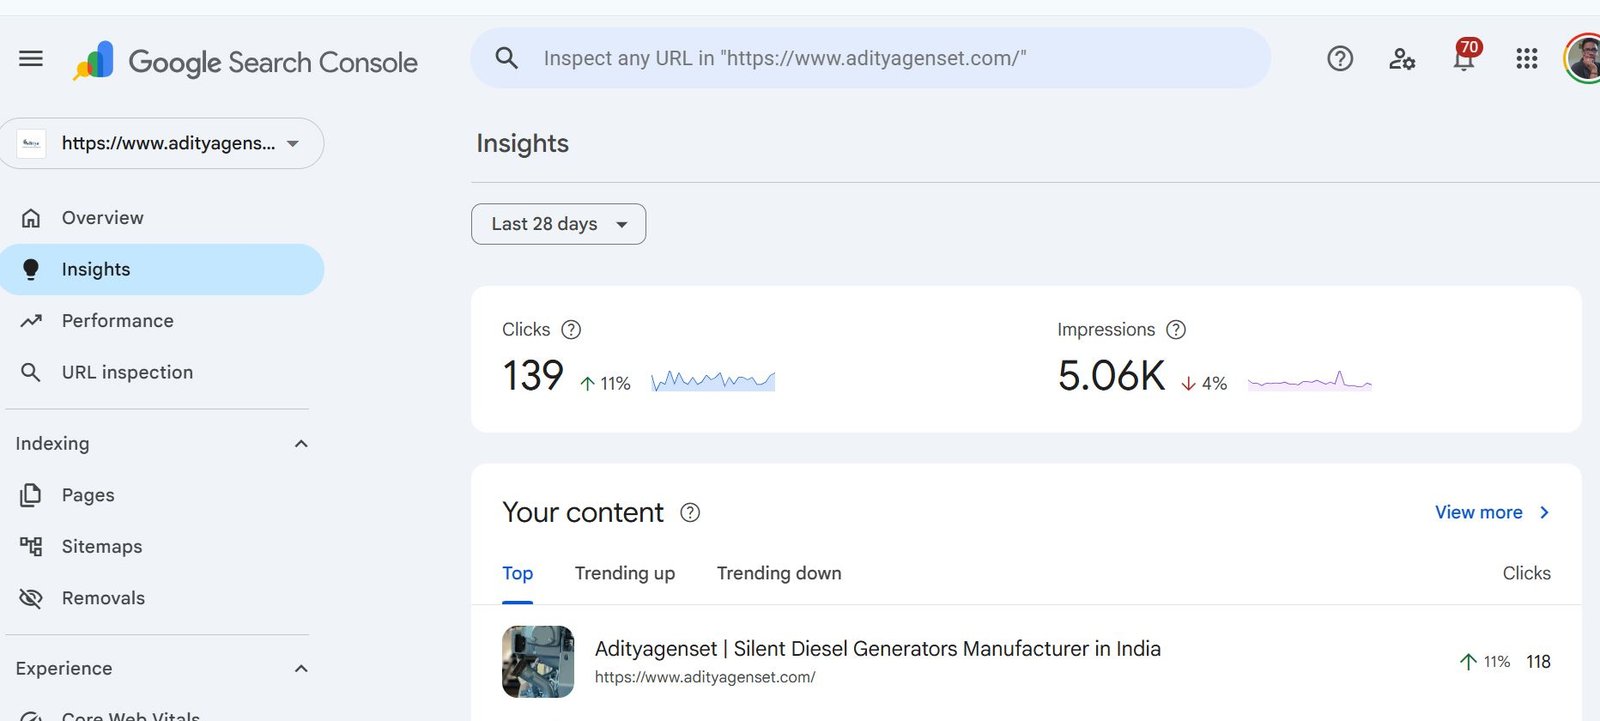The image size is (1600, 721).
Task: Click the Overview home icon
Action: point(31,218)
